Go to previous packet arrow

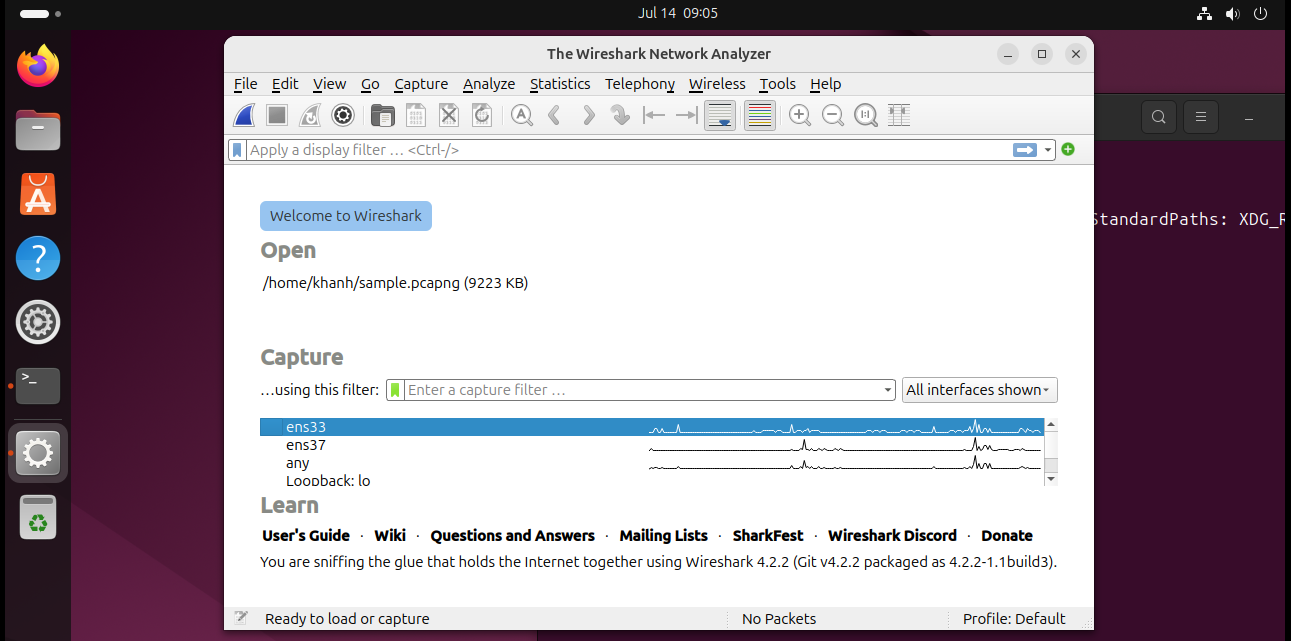click(554, 116)
